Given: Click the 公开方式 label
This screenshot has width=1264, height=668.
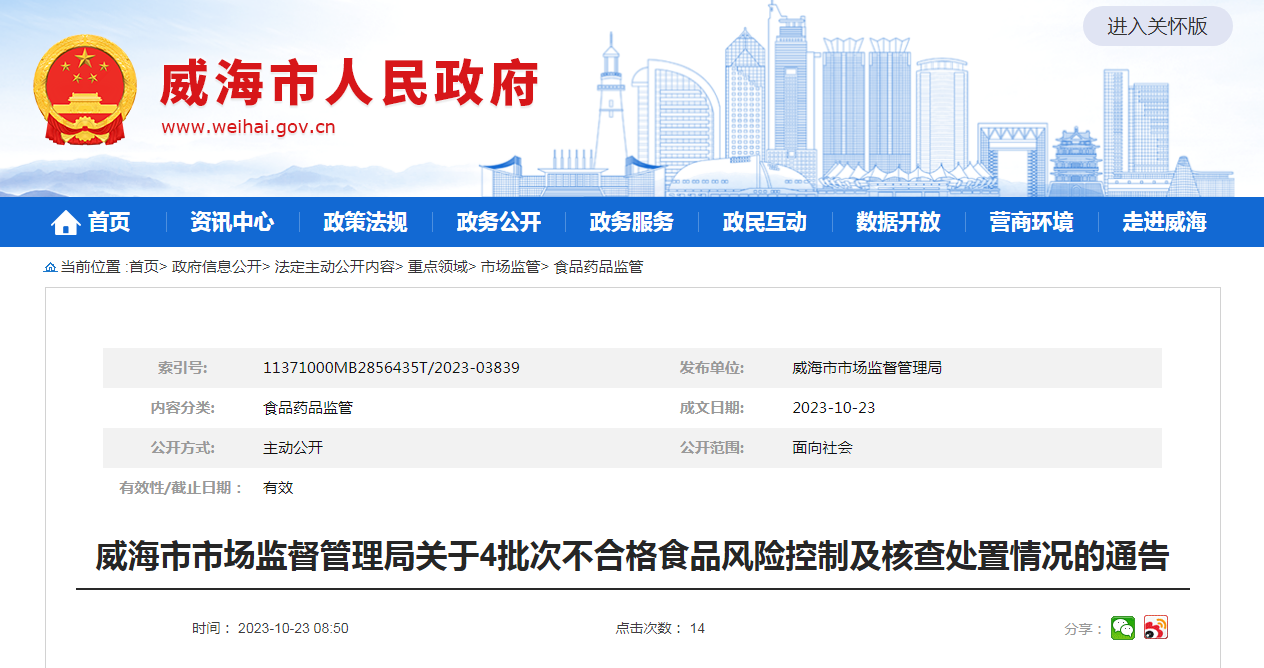Looking at the screenshot, I should [x=182, y=448].
